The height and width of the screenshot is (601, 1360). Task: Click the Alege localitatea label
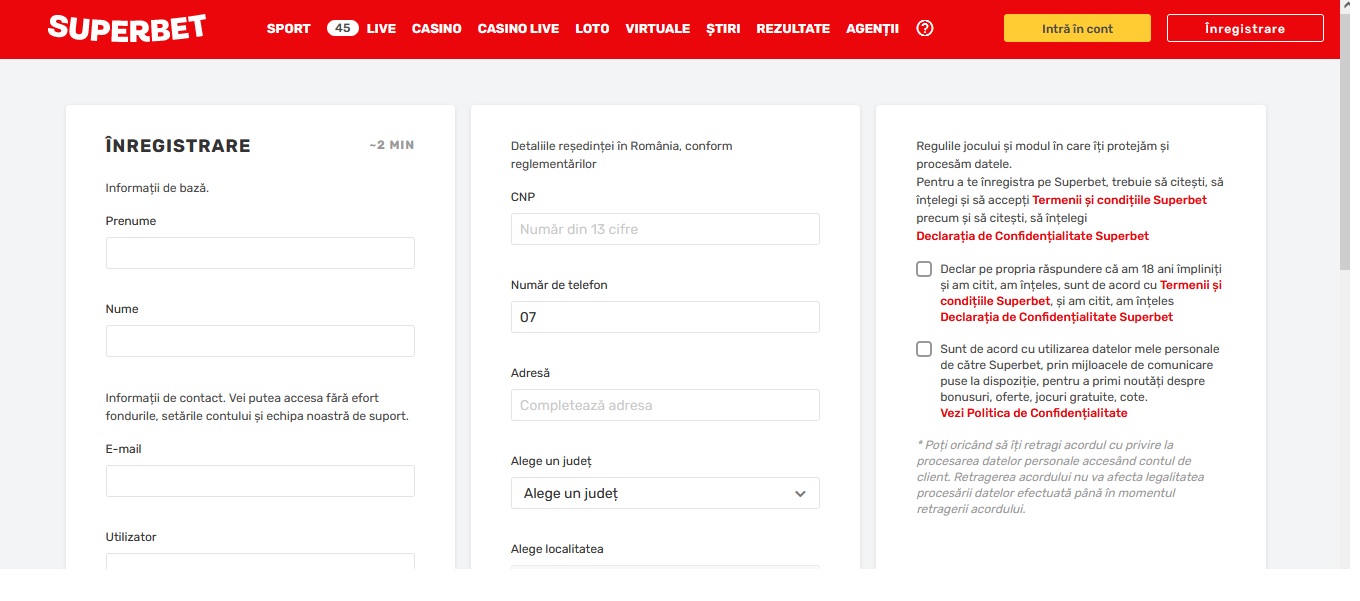557,549
